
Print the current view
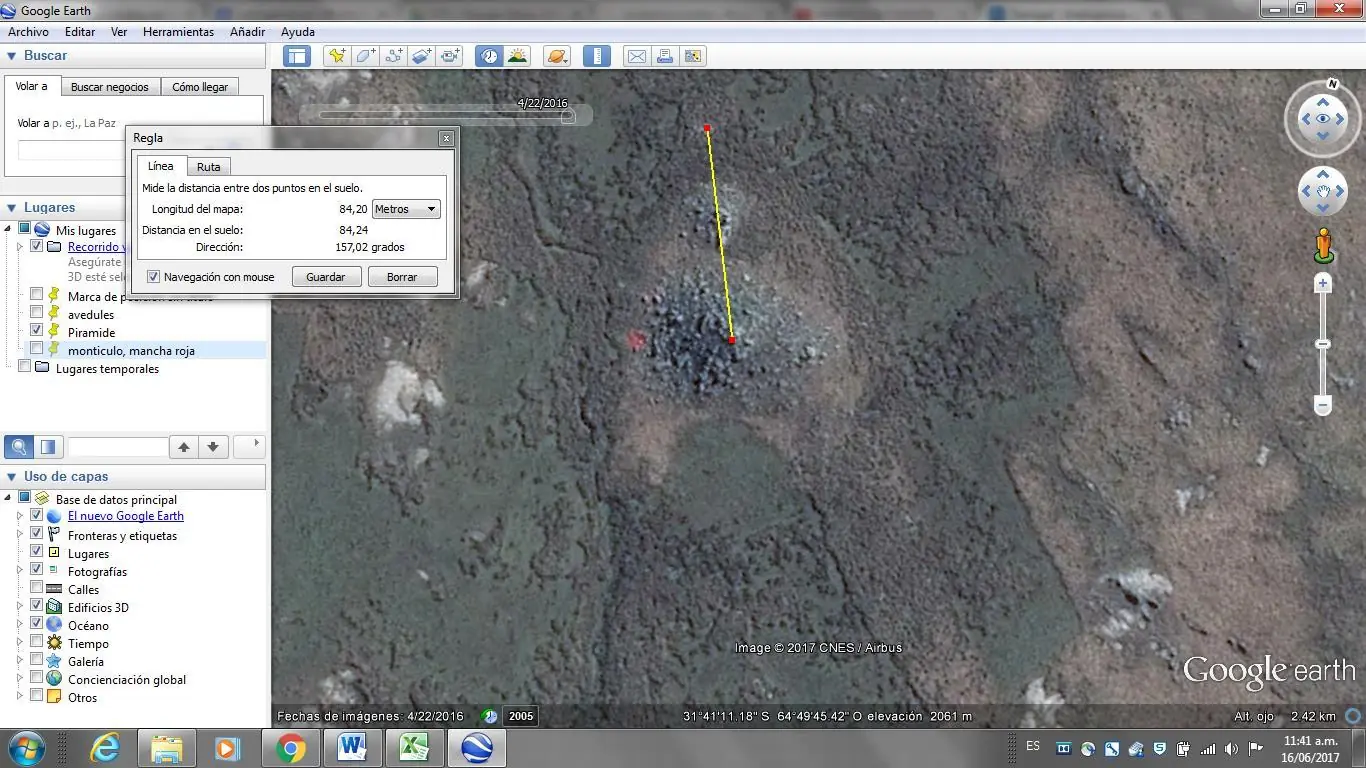[x=664, y=56]
